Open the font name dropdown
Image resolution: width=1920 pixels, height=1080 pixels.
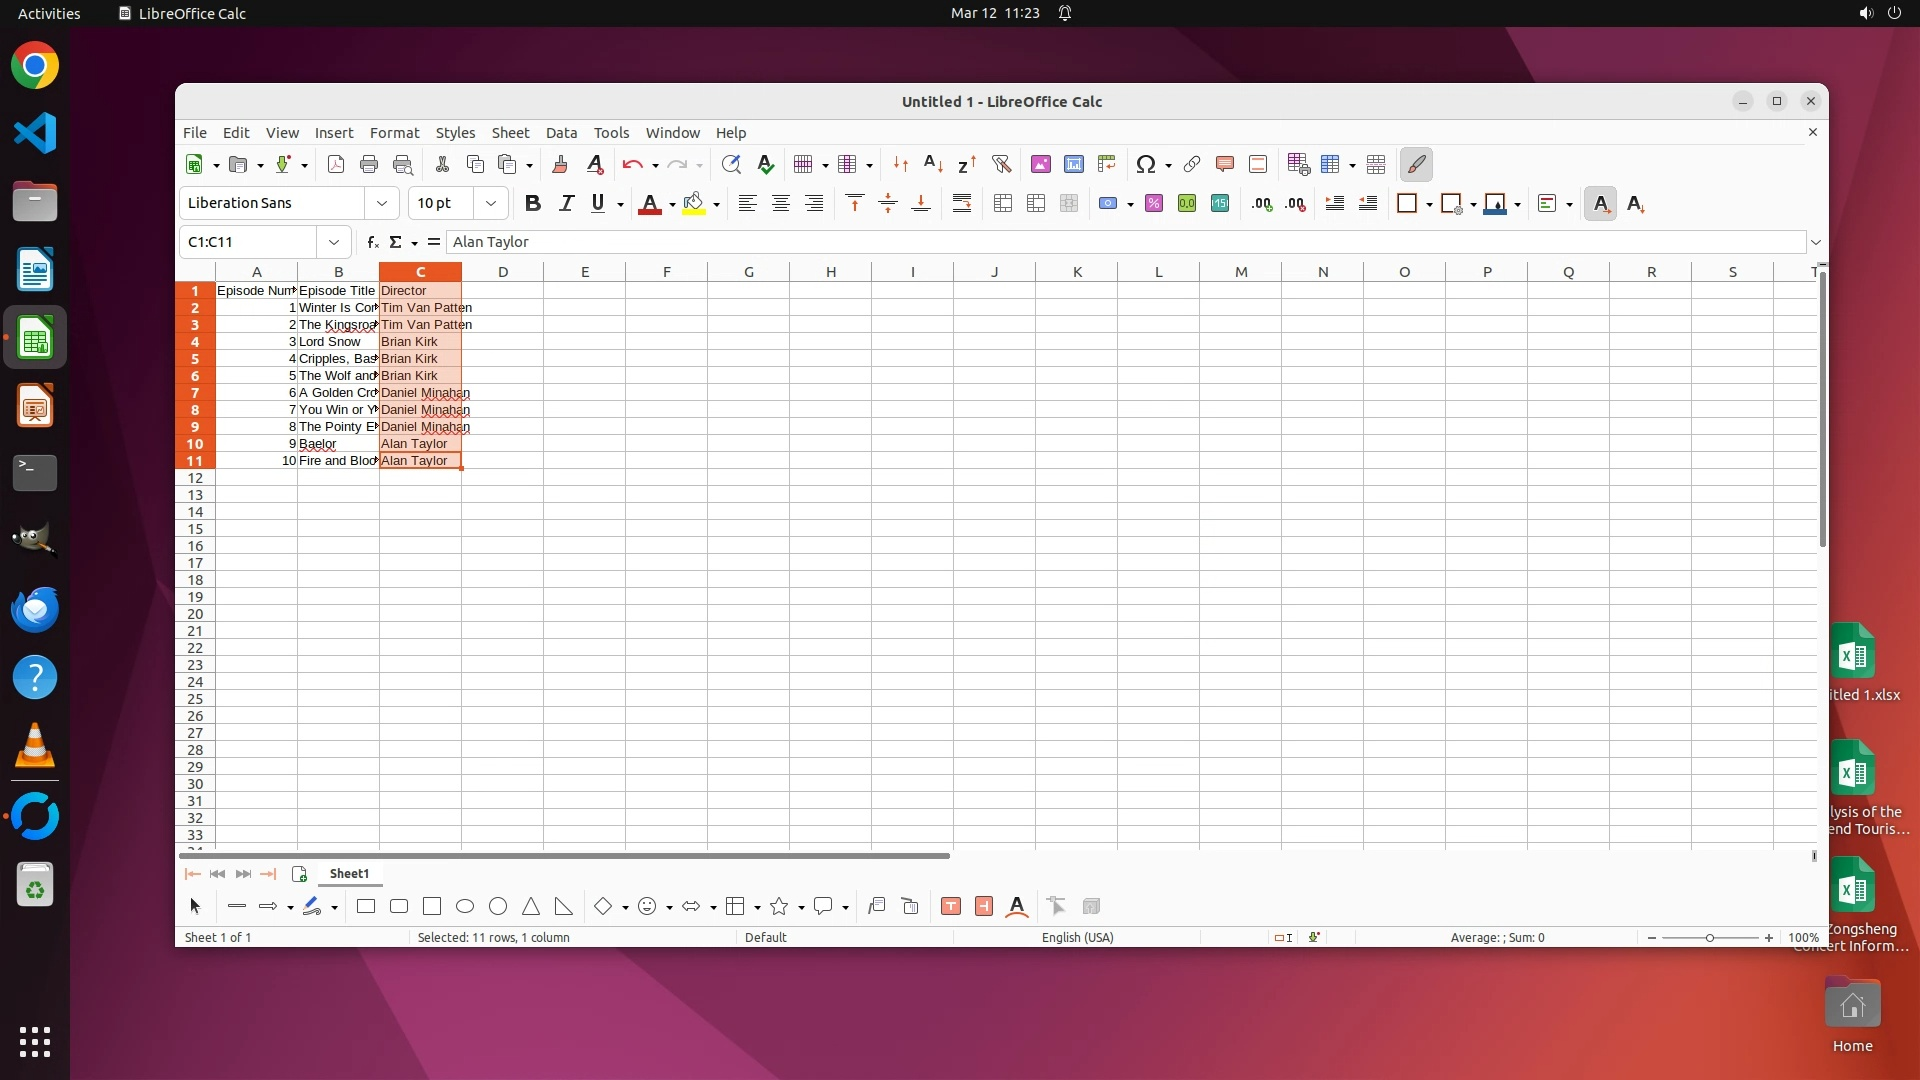tap(381, 203)
